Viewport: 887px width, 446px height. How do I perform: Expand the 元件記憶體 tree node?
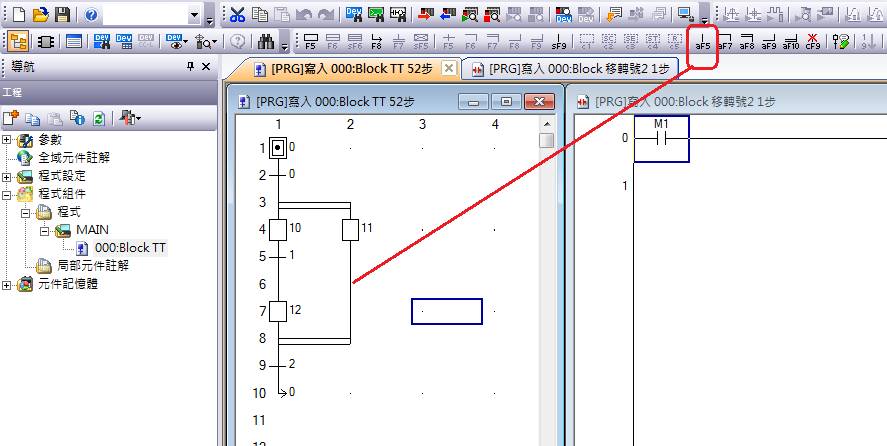7,284
